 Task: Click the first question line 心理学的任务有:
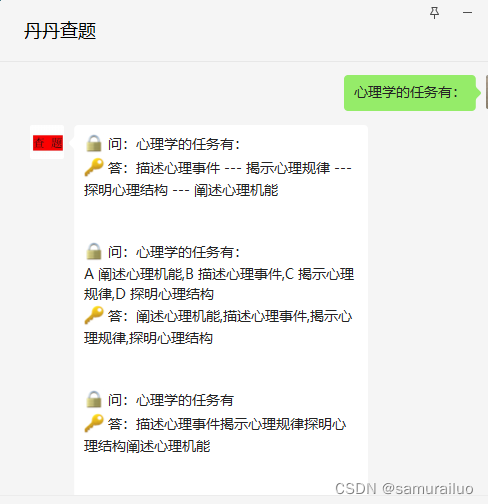click(x=188, y=144)
